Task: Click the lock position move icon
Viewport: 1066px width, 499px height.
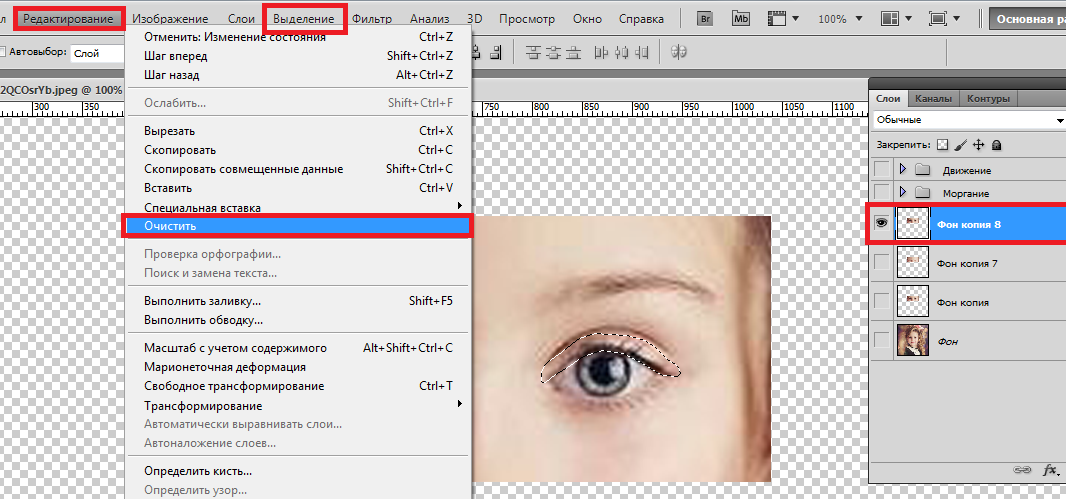Action: click(x=978, y=144)
